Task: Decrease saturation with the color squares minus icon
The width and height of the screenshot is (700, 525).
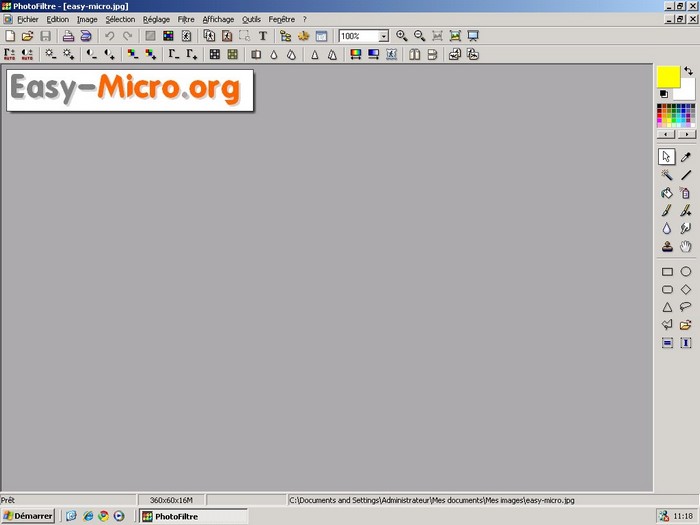Action: [x=133, y=54]
